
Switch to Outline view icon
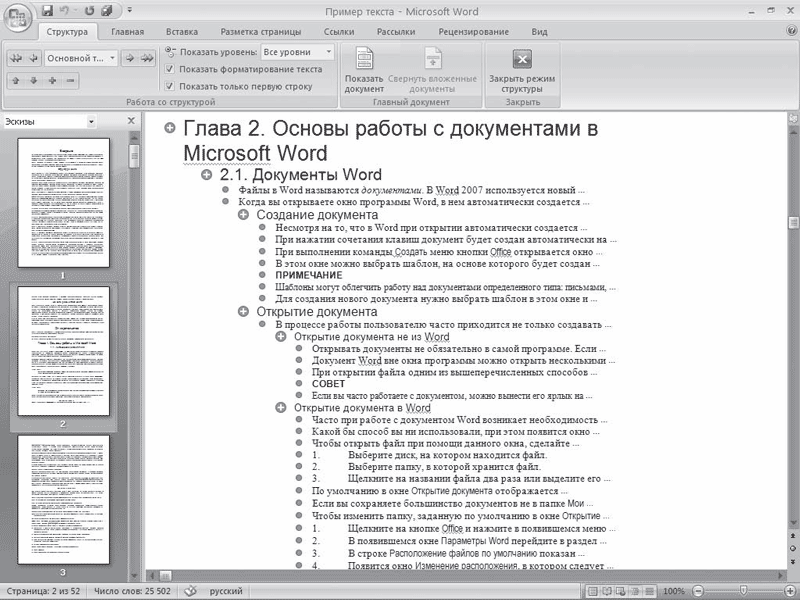click(635, 591)
